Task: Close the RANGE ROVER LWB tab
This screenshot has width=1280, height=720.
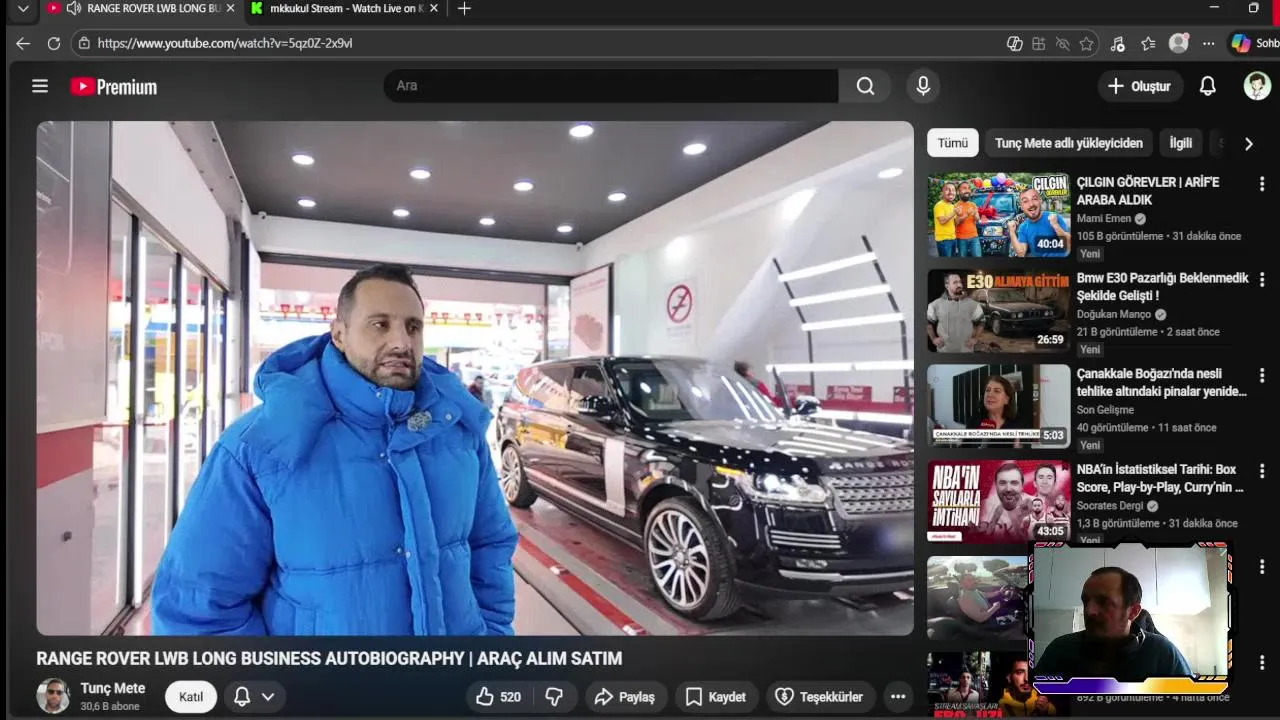Action: pyautogui.click(x=231, y=8)
